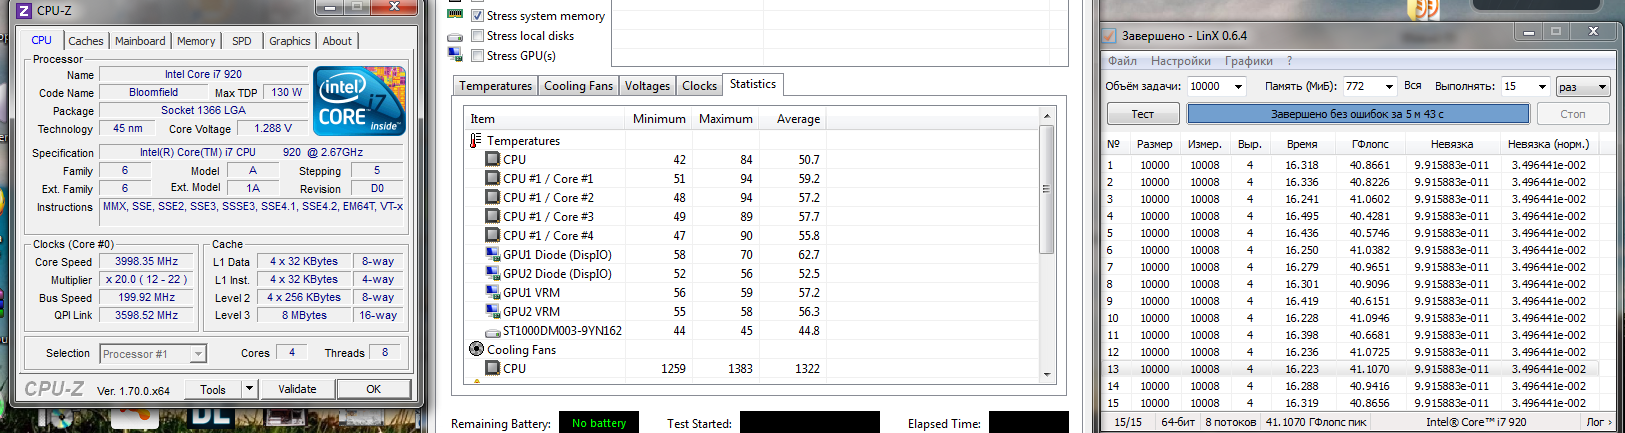The image size is (1625, 433).
Task: Enable Stress GPU(s) checkbox
Action: click(x=478, y=55)
